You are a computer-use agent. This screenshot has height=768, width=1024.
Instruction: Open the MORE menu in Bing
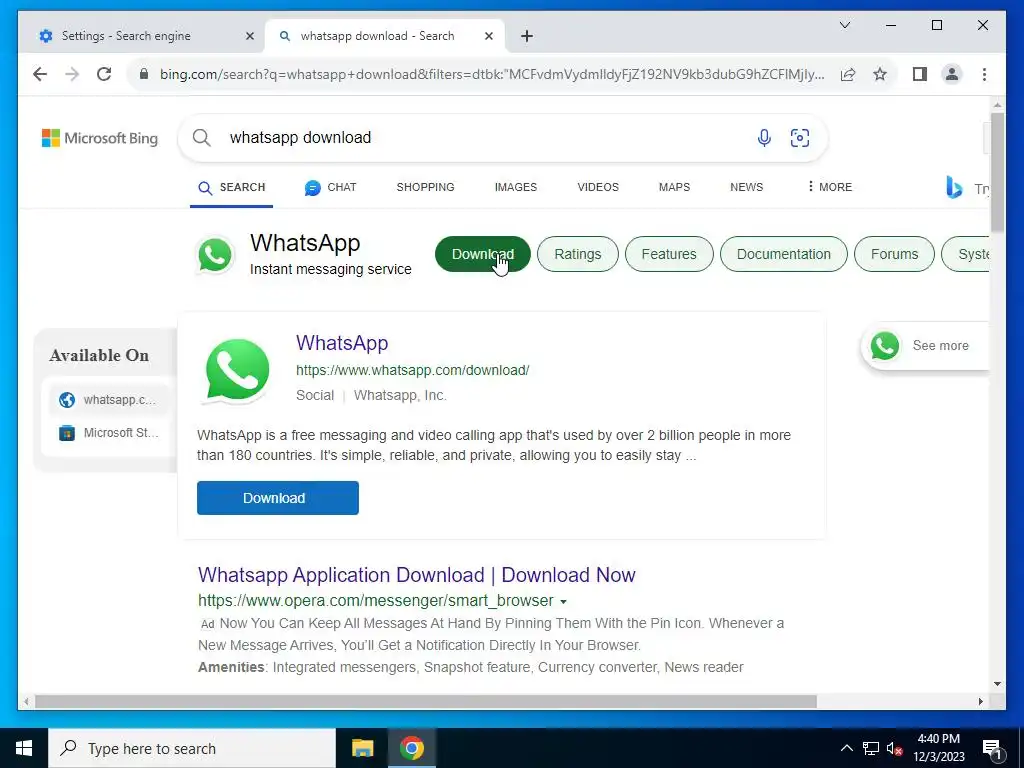(x=829, y=187)
